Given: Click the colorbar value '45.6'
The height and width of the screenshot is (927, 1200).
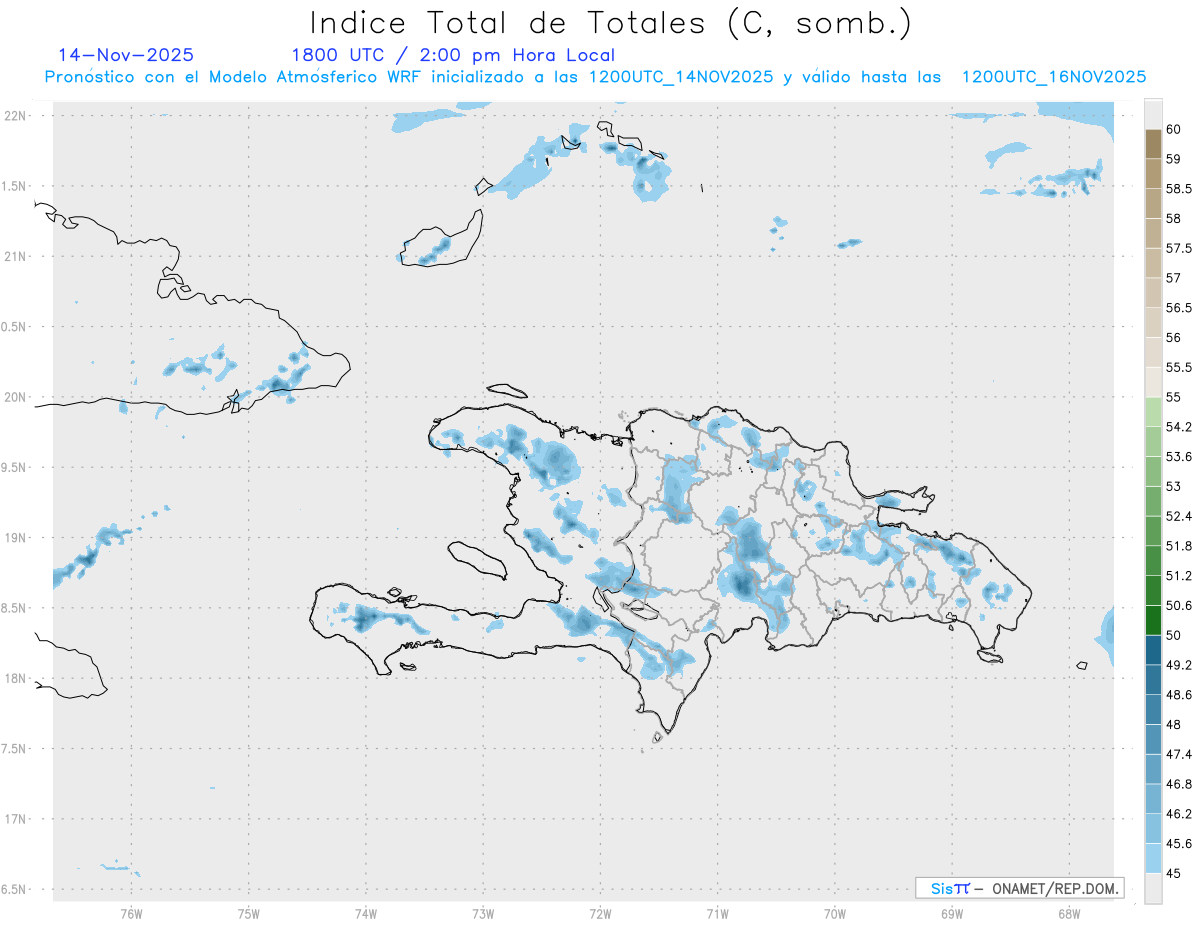Looking at the screenshot, I should [1178, 844].
